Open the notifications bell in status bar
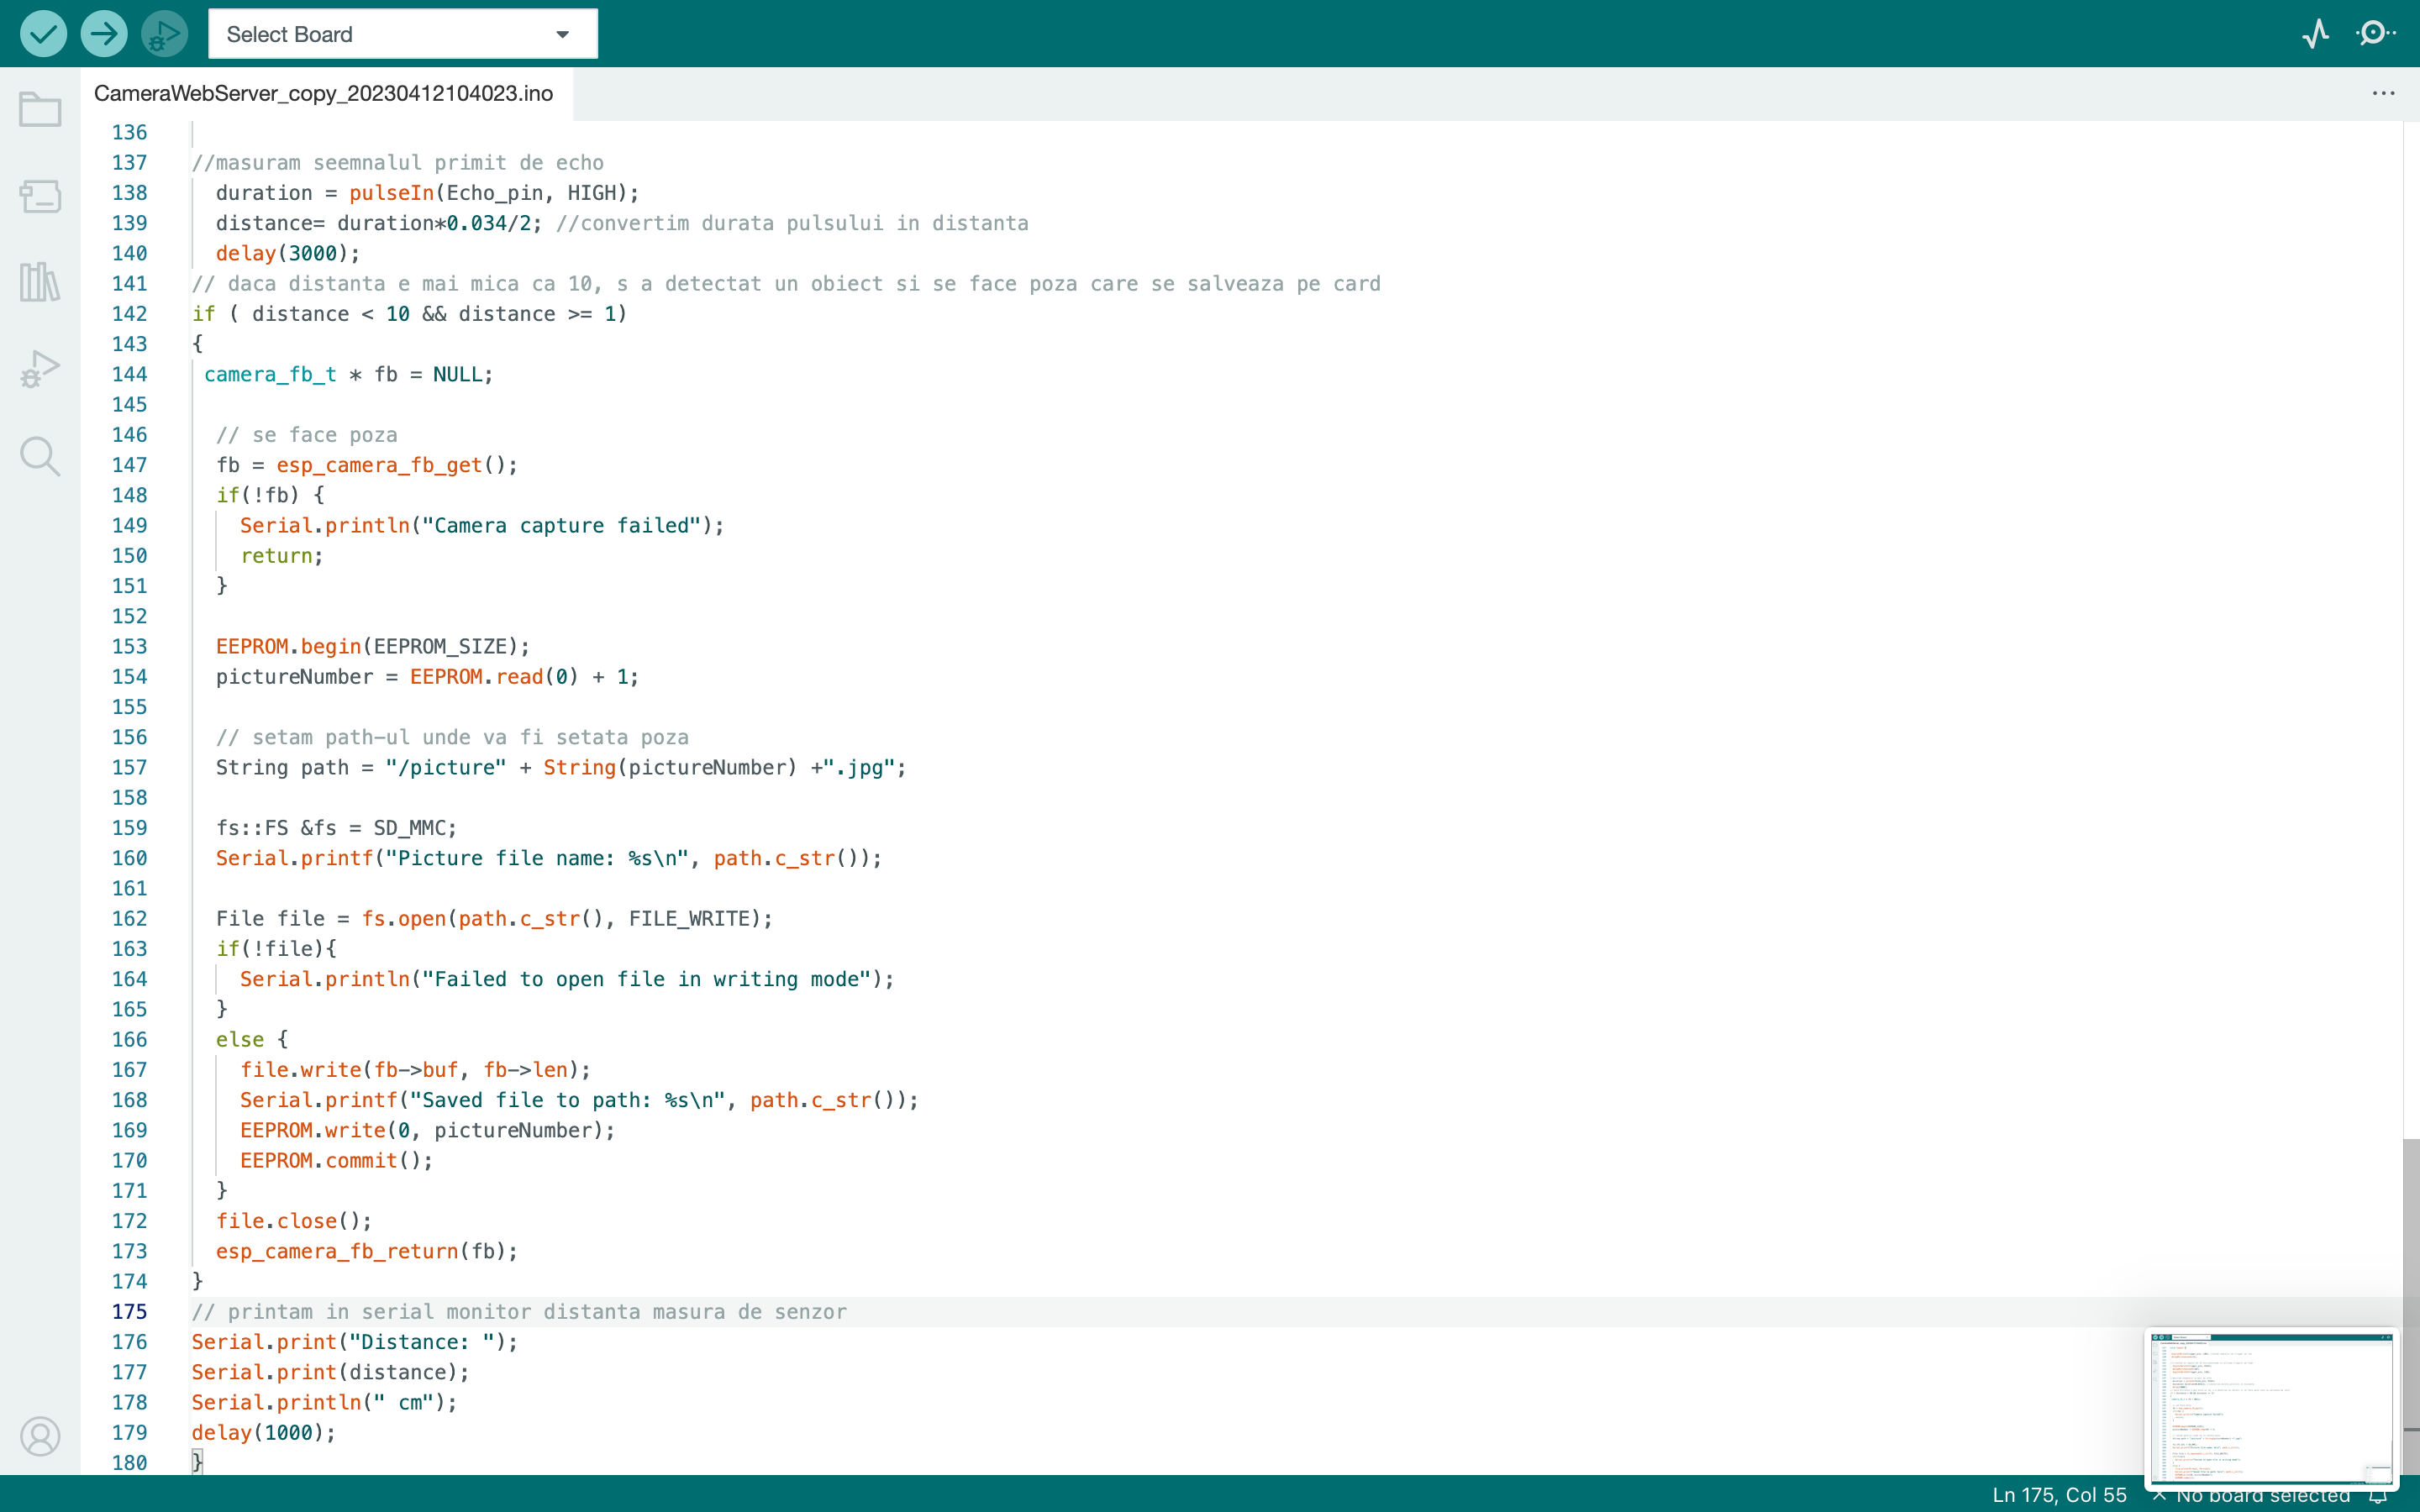This screenshot has height=1512, width=2420. [2378, 1496]
